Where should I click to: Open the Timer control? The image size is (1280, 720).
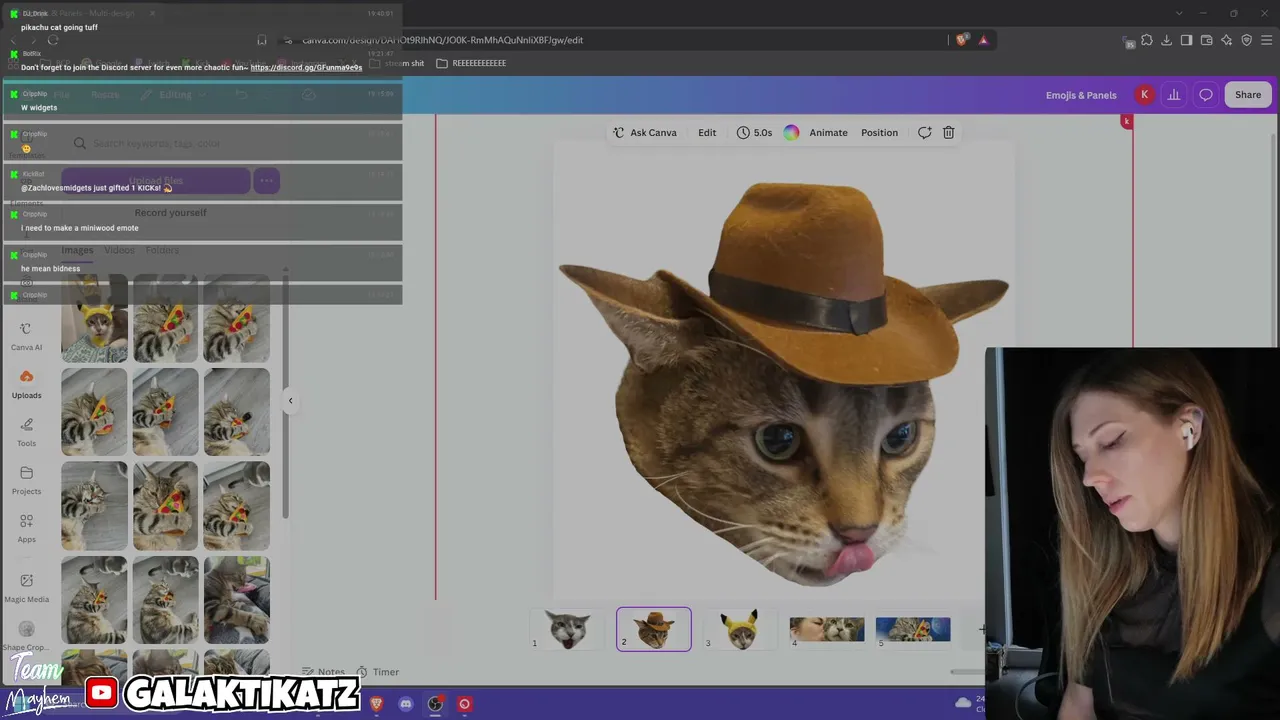(377, 672)
